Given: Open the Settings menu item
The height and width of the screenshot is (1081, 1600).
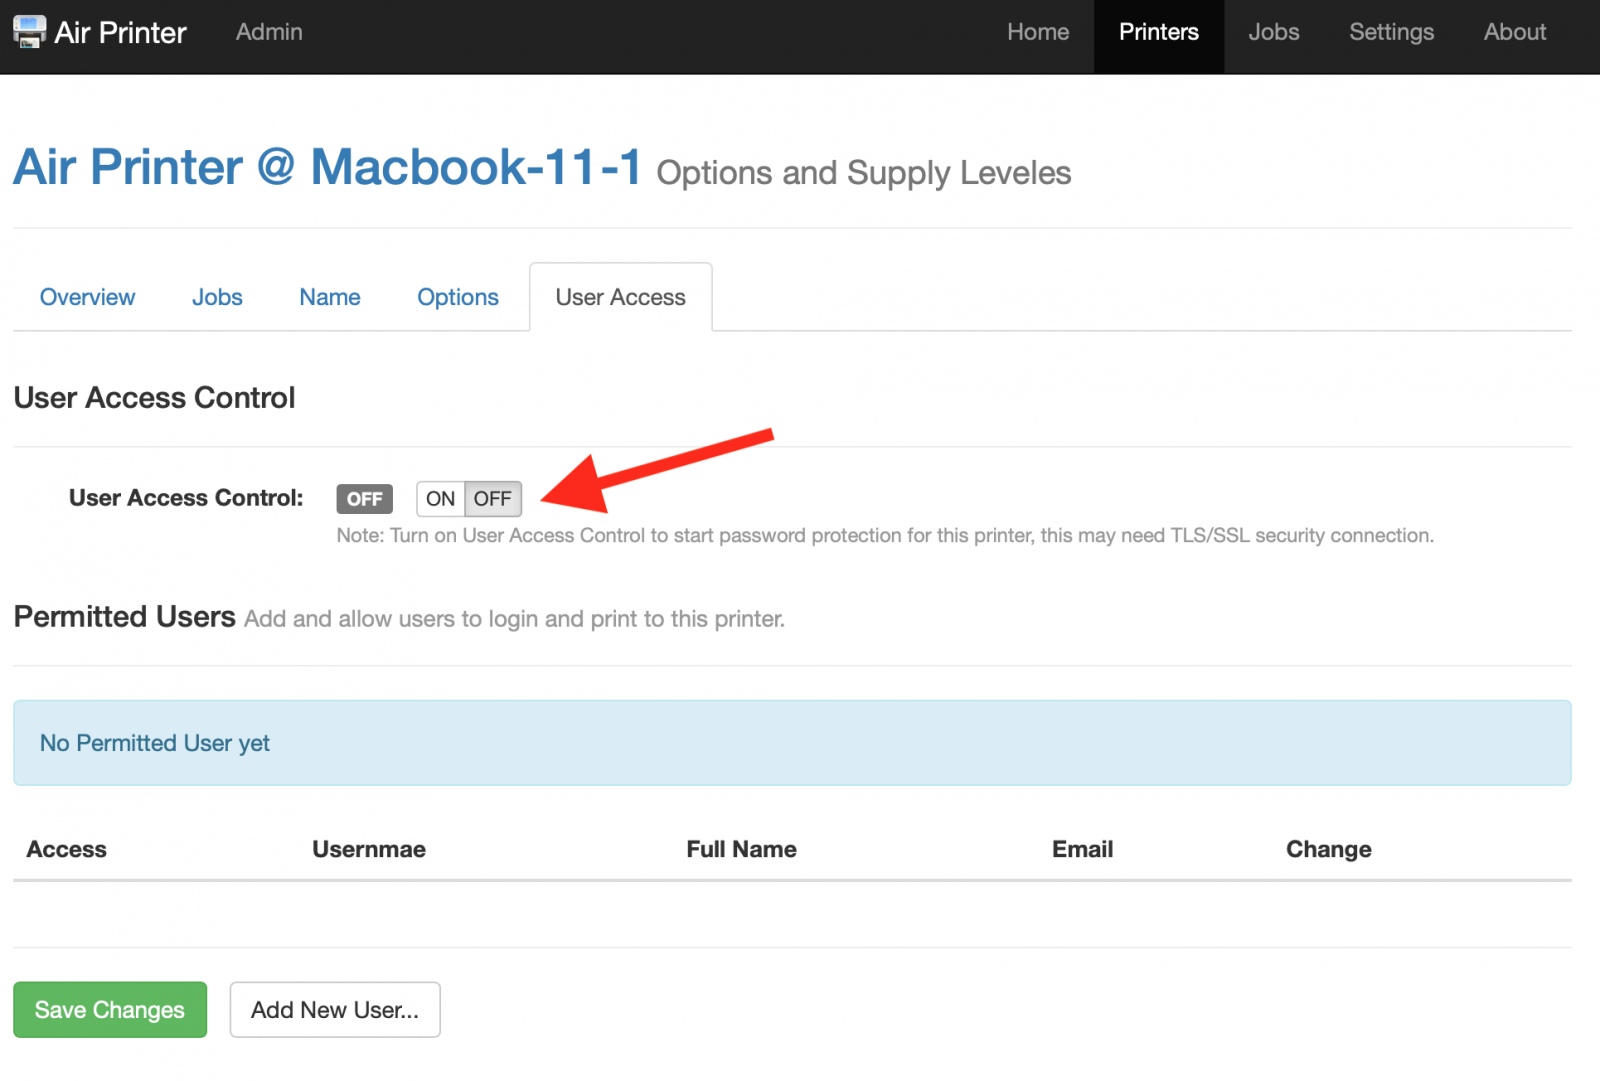Looking at the screenshot, I should point(1392,32).
